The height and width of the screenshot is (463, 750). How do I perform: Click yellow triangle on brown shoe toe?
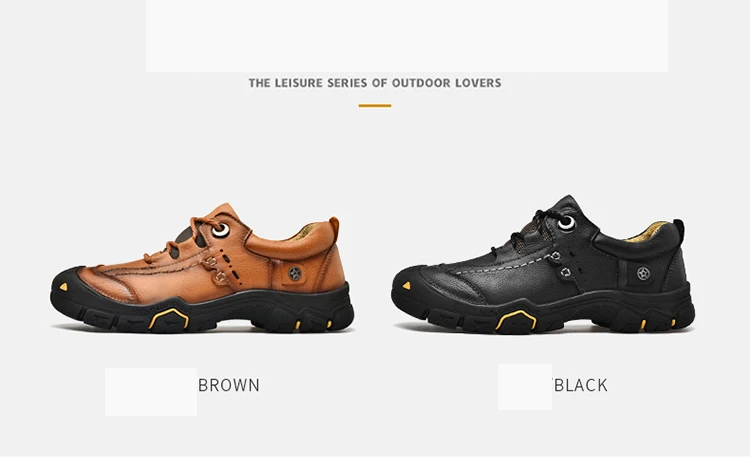64,287
